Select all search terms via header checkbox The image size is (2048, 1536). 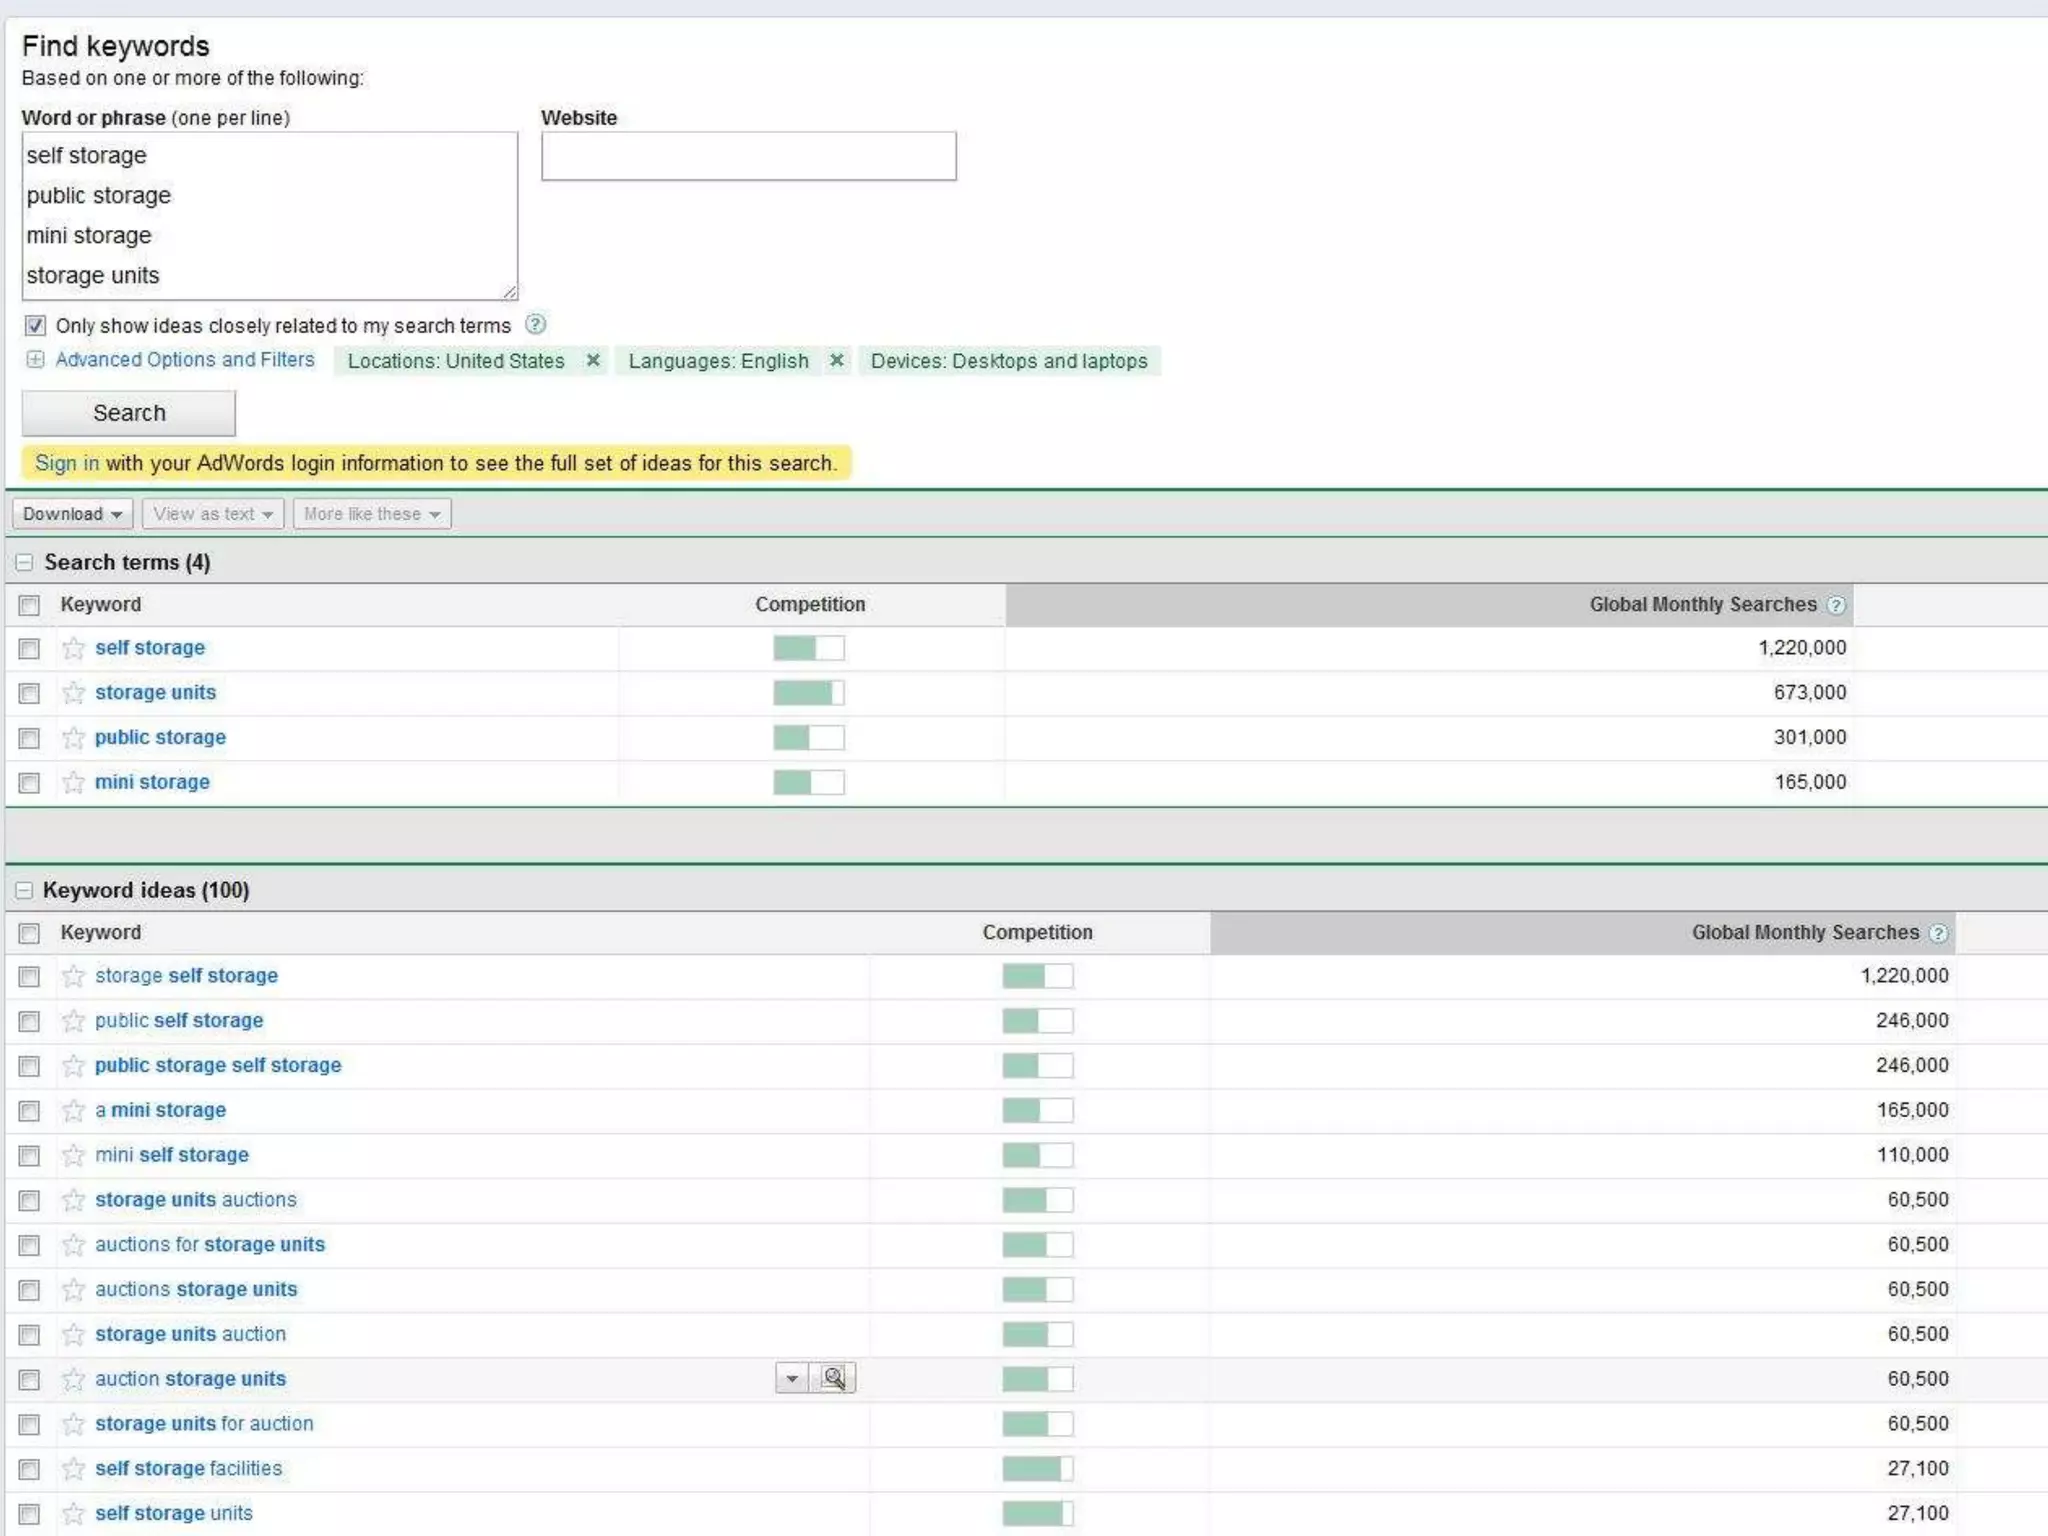pyautogui.click(x=29, y=605)
